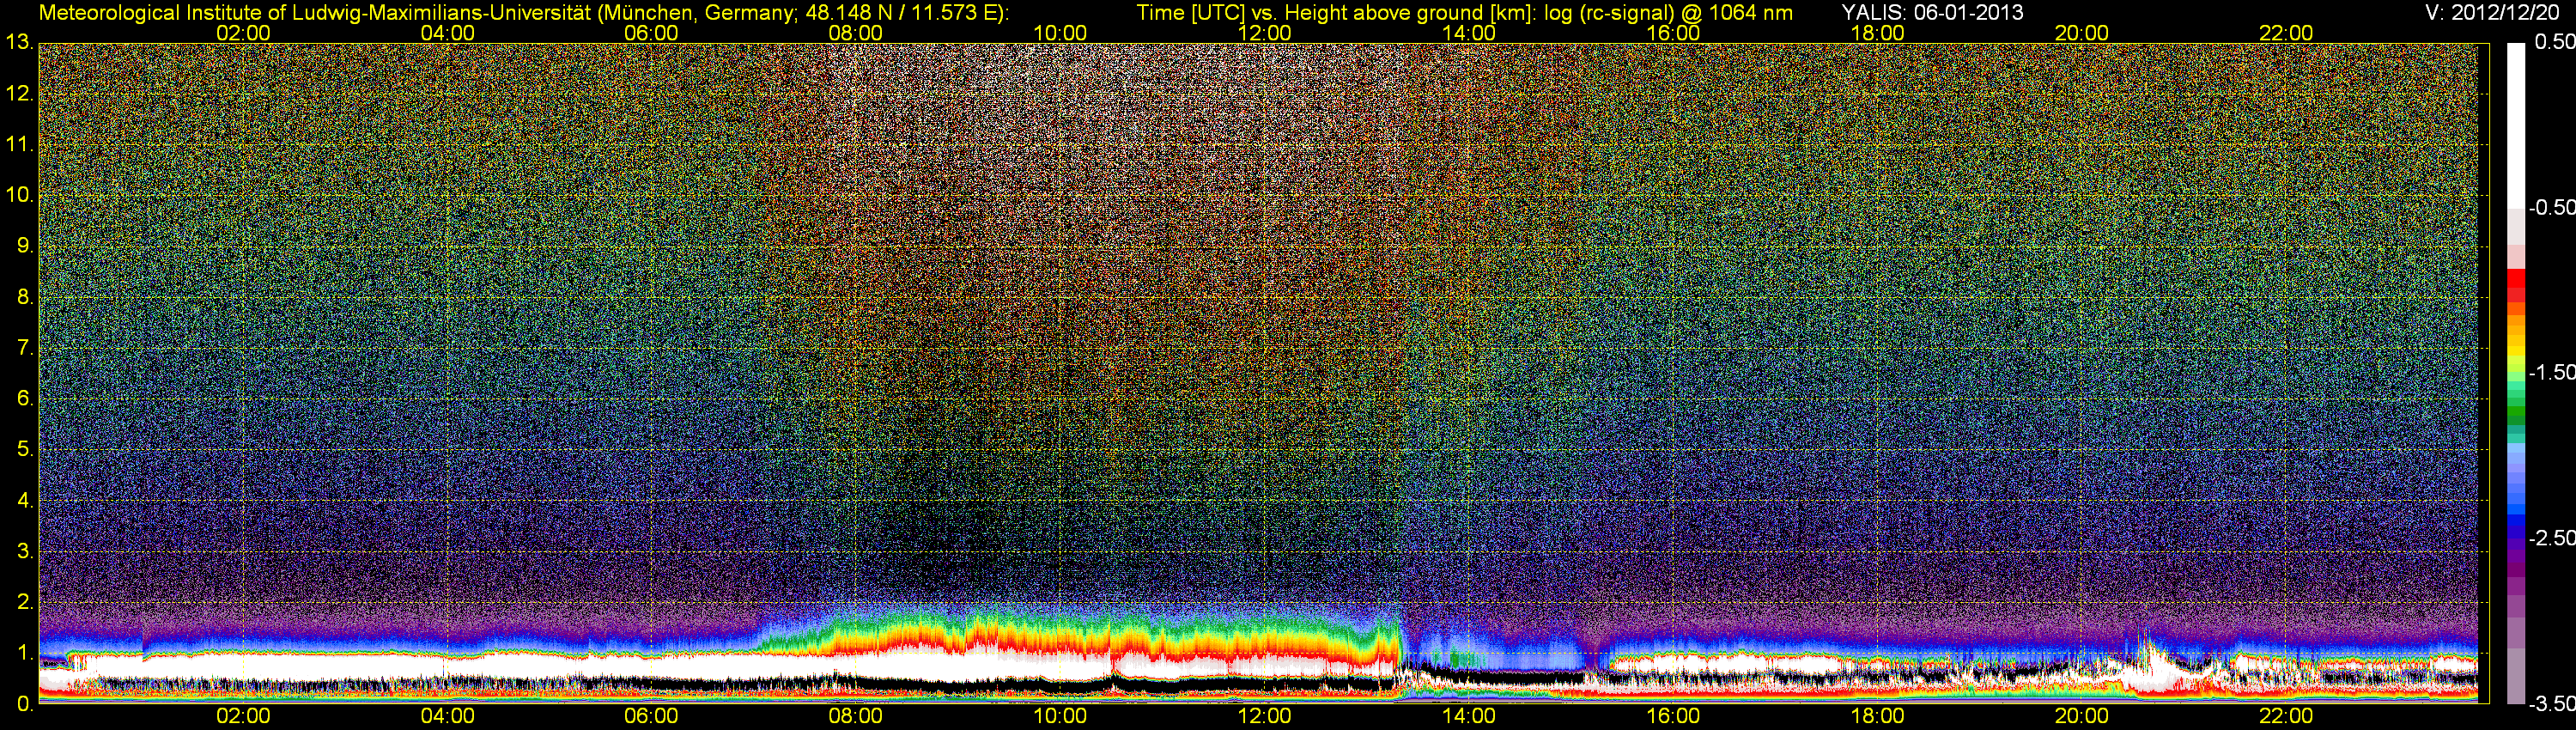Viewport: 2576px width, 730px height.
Task: Click the bottom-axis 18:00 time label
Action: (x=1877, y=716)
